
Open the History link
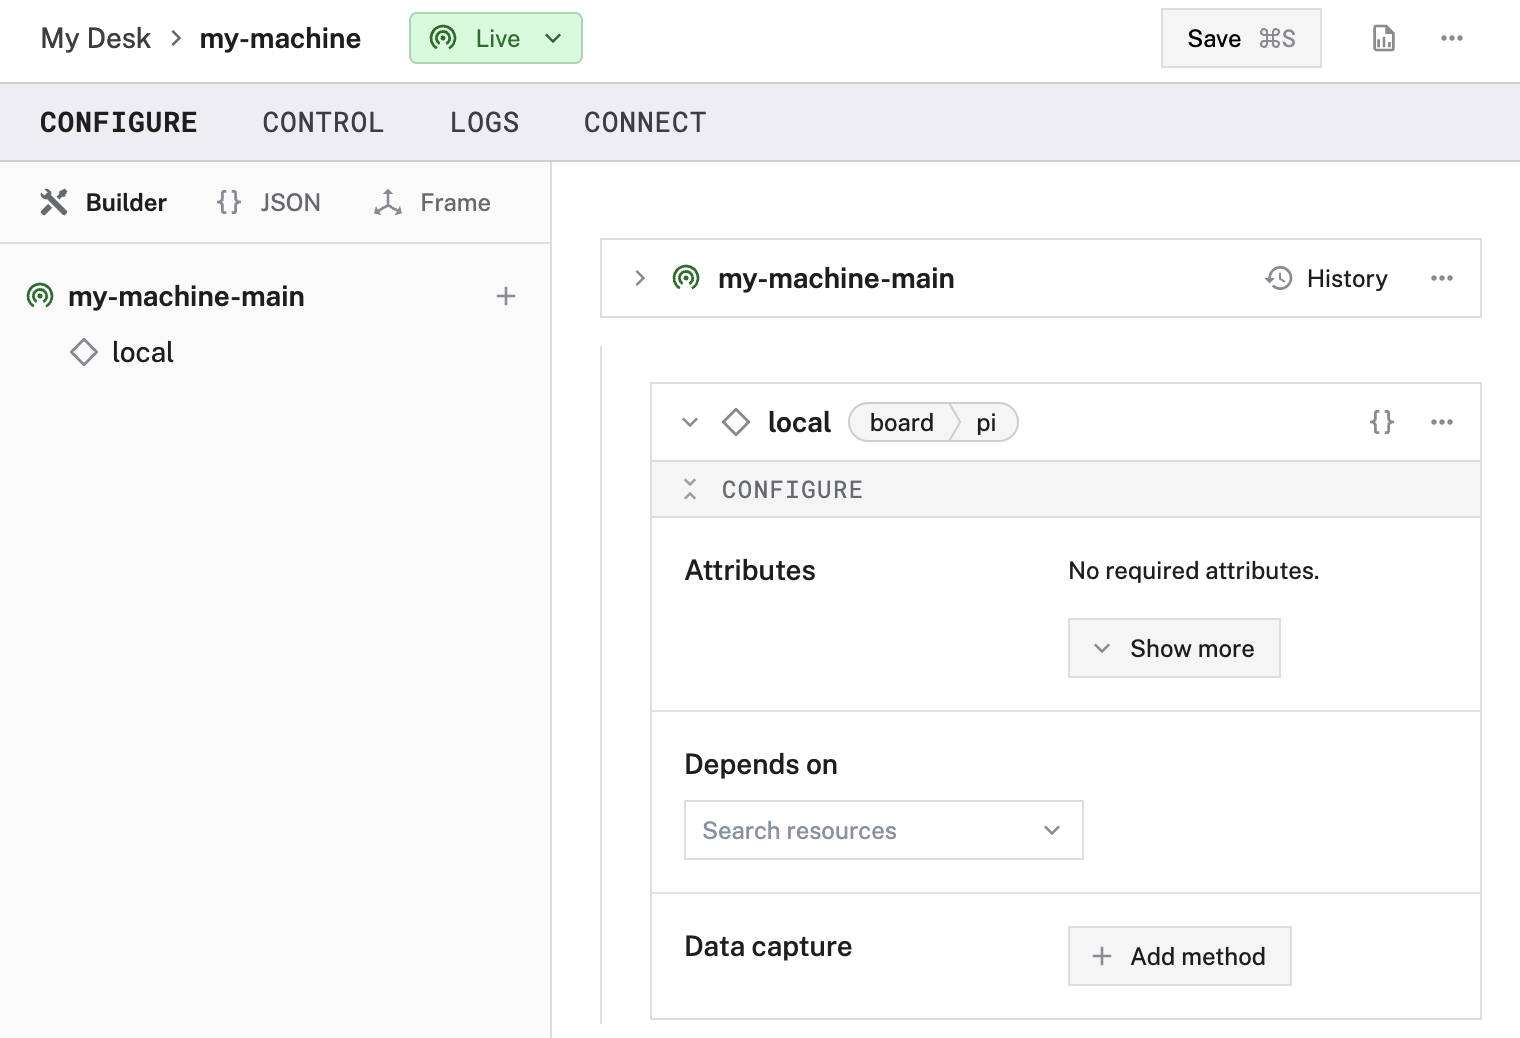tap(1327, 278)
